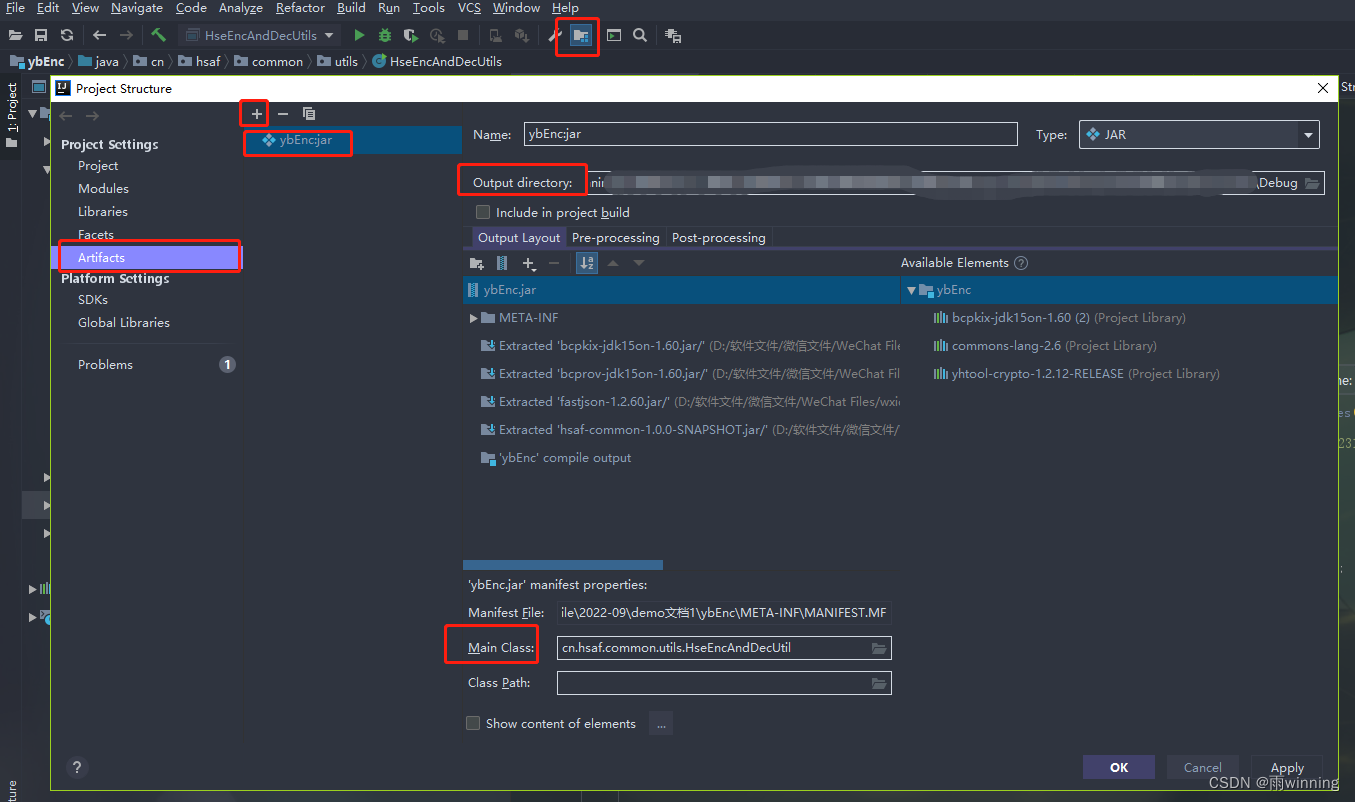Browse output directory folder icon

1312,183
